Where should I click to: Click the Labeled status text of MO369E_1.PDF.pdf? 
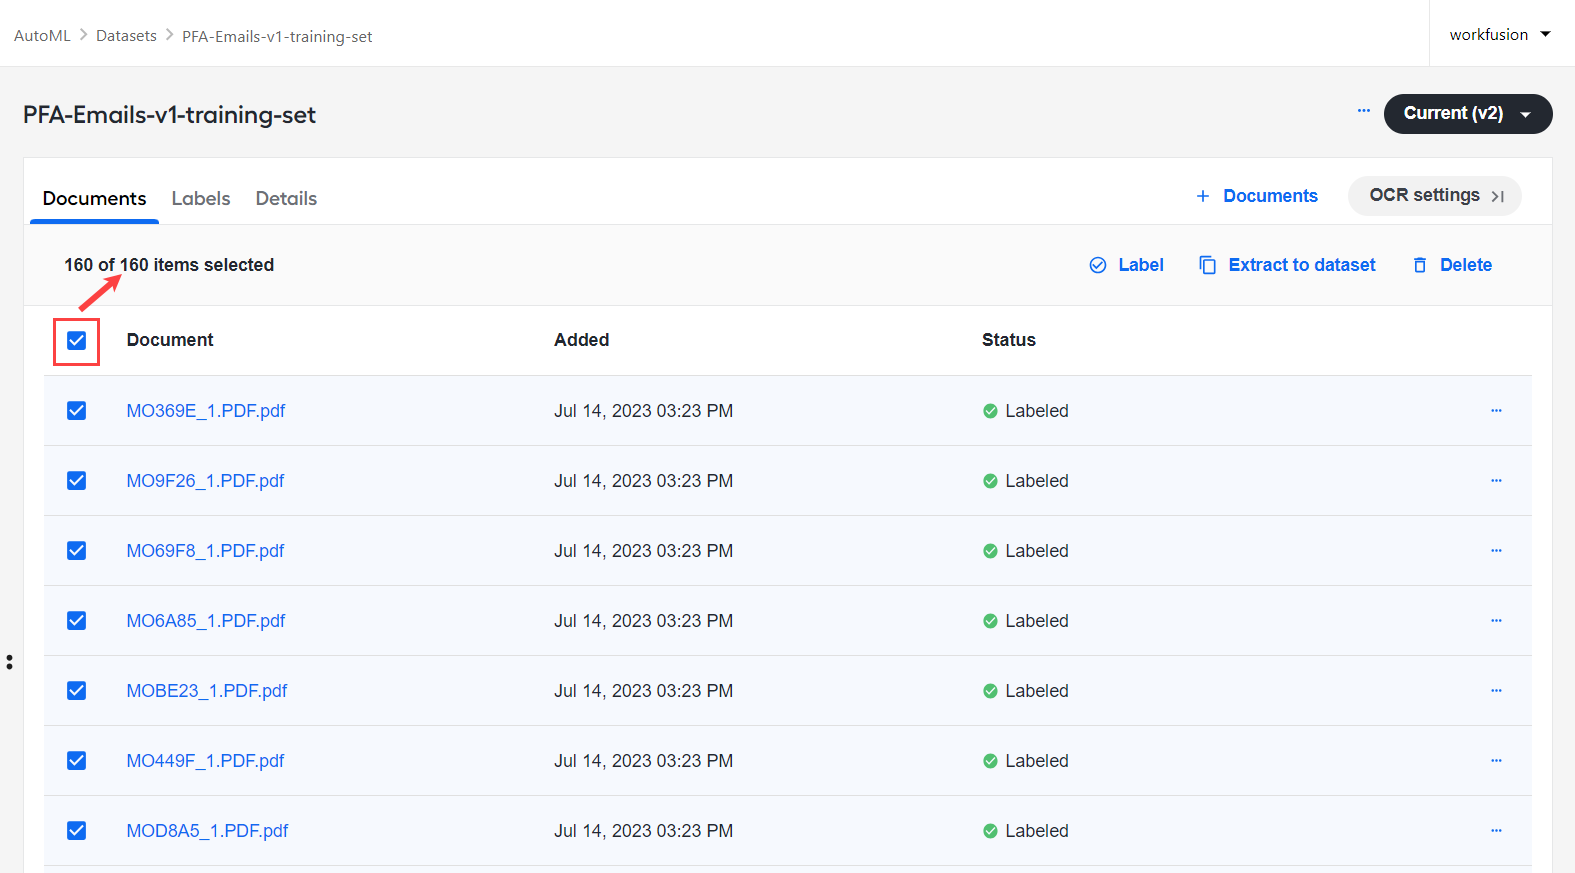click(1037, 411)
